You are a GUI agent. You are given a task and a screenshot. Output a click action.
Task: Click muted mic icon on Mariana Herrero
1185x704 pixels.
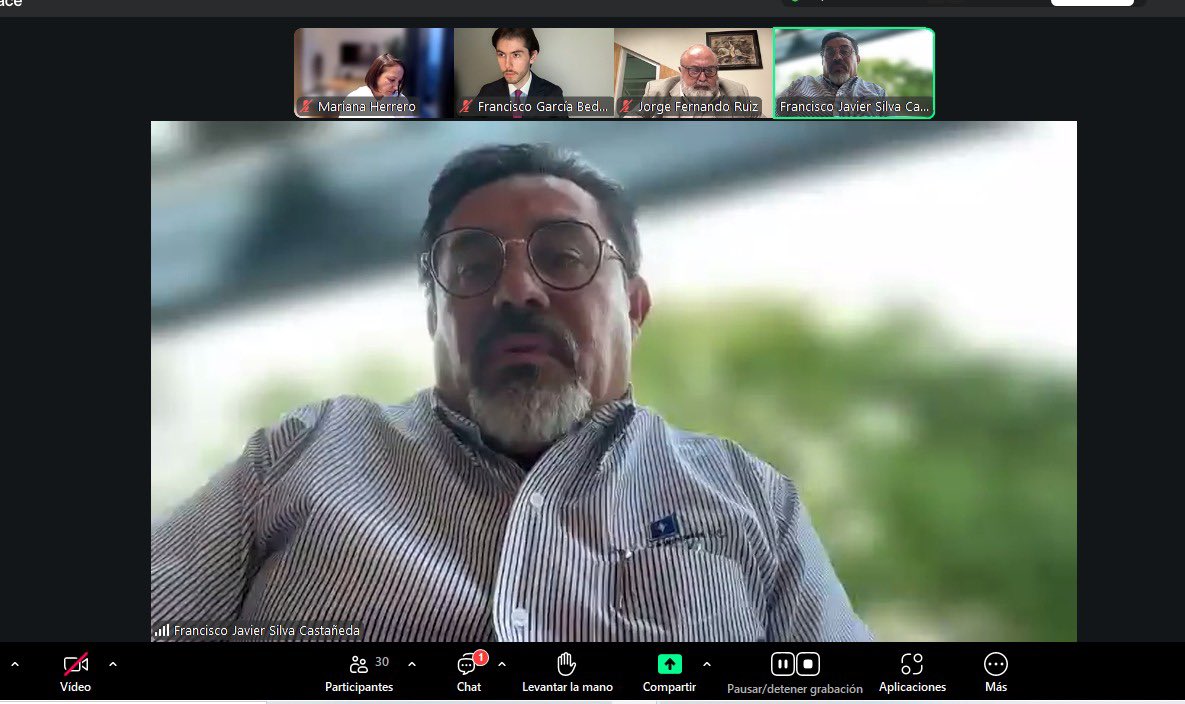306,107
